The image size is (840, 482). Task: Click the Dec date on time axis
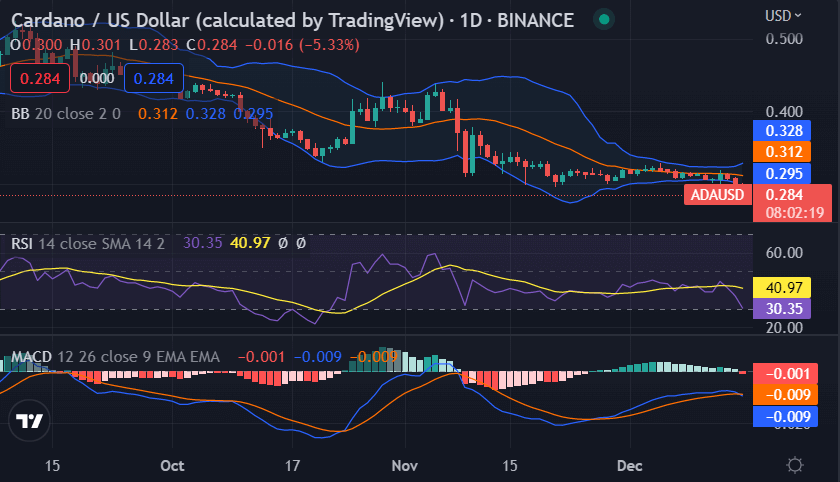629,465
